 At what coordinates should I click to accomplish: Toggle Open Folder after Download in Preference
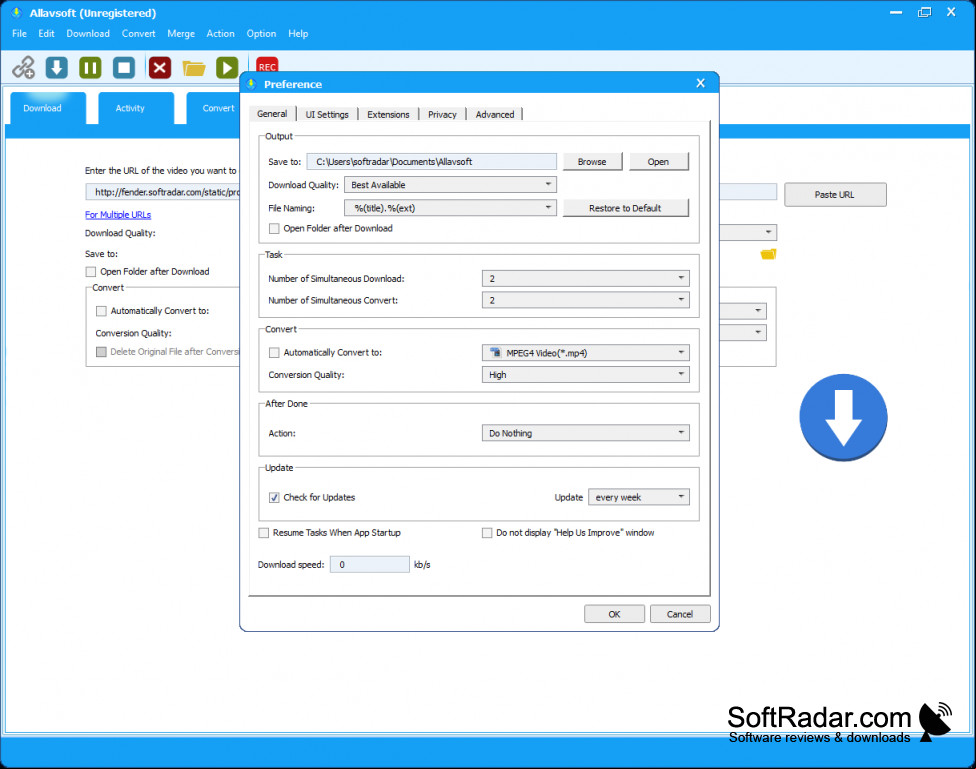[274, 229]
